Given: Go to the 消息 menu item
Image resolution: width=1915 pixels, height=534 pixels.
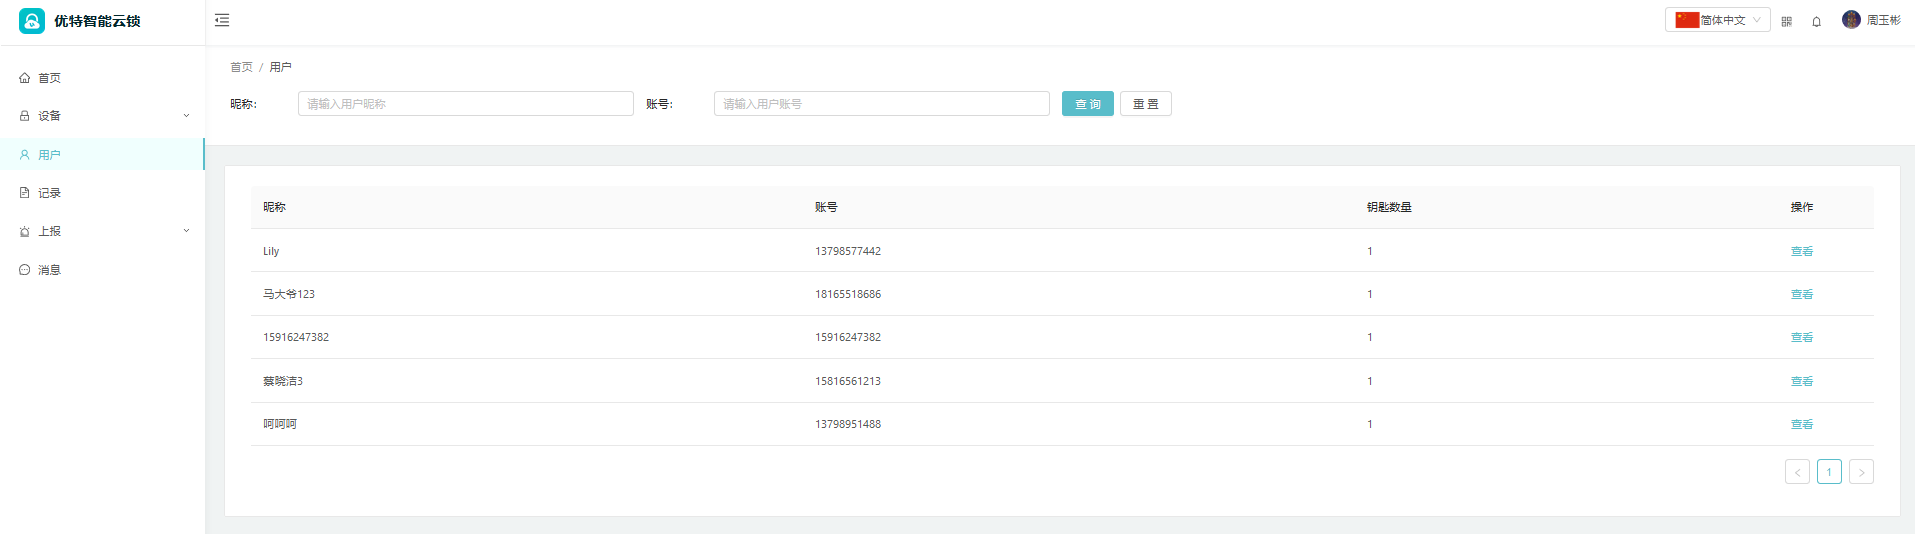Looking at the screenshot, I should tap(49, 270).
